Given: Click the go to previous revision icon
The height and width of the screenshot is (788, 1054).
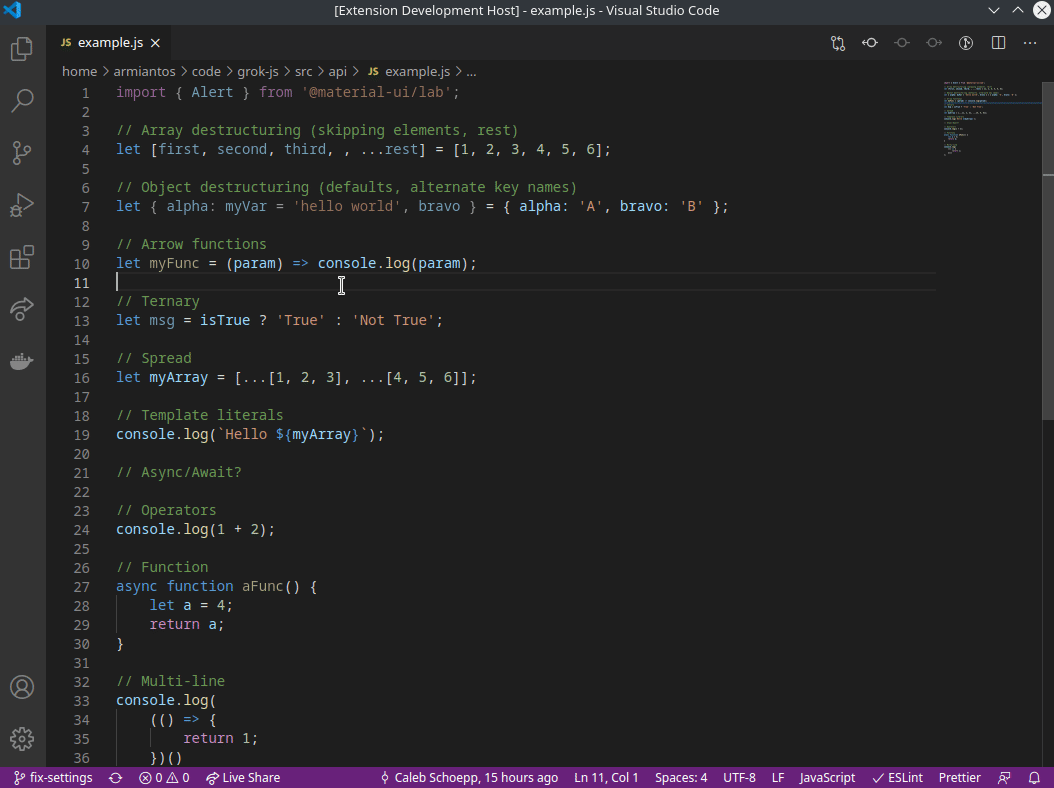Looking at the screenshot, I should coord(870,43).
